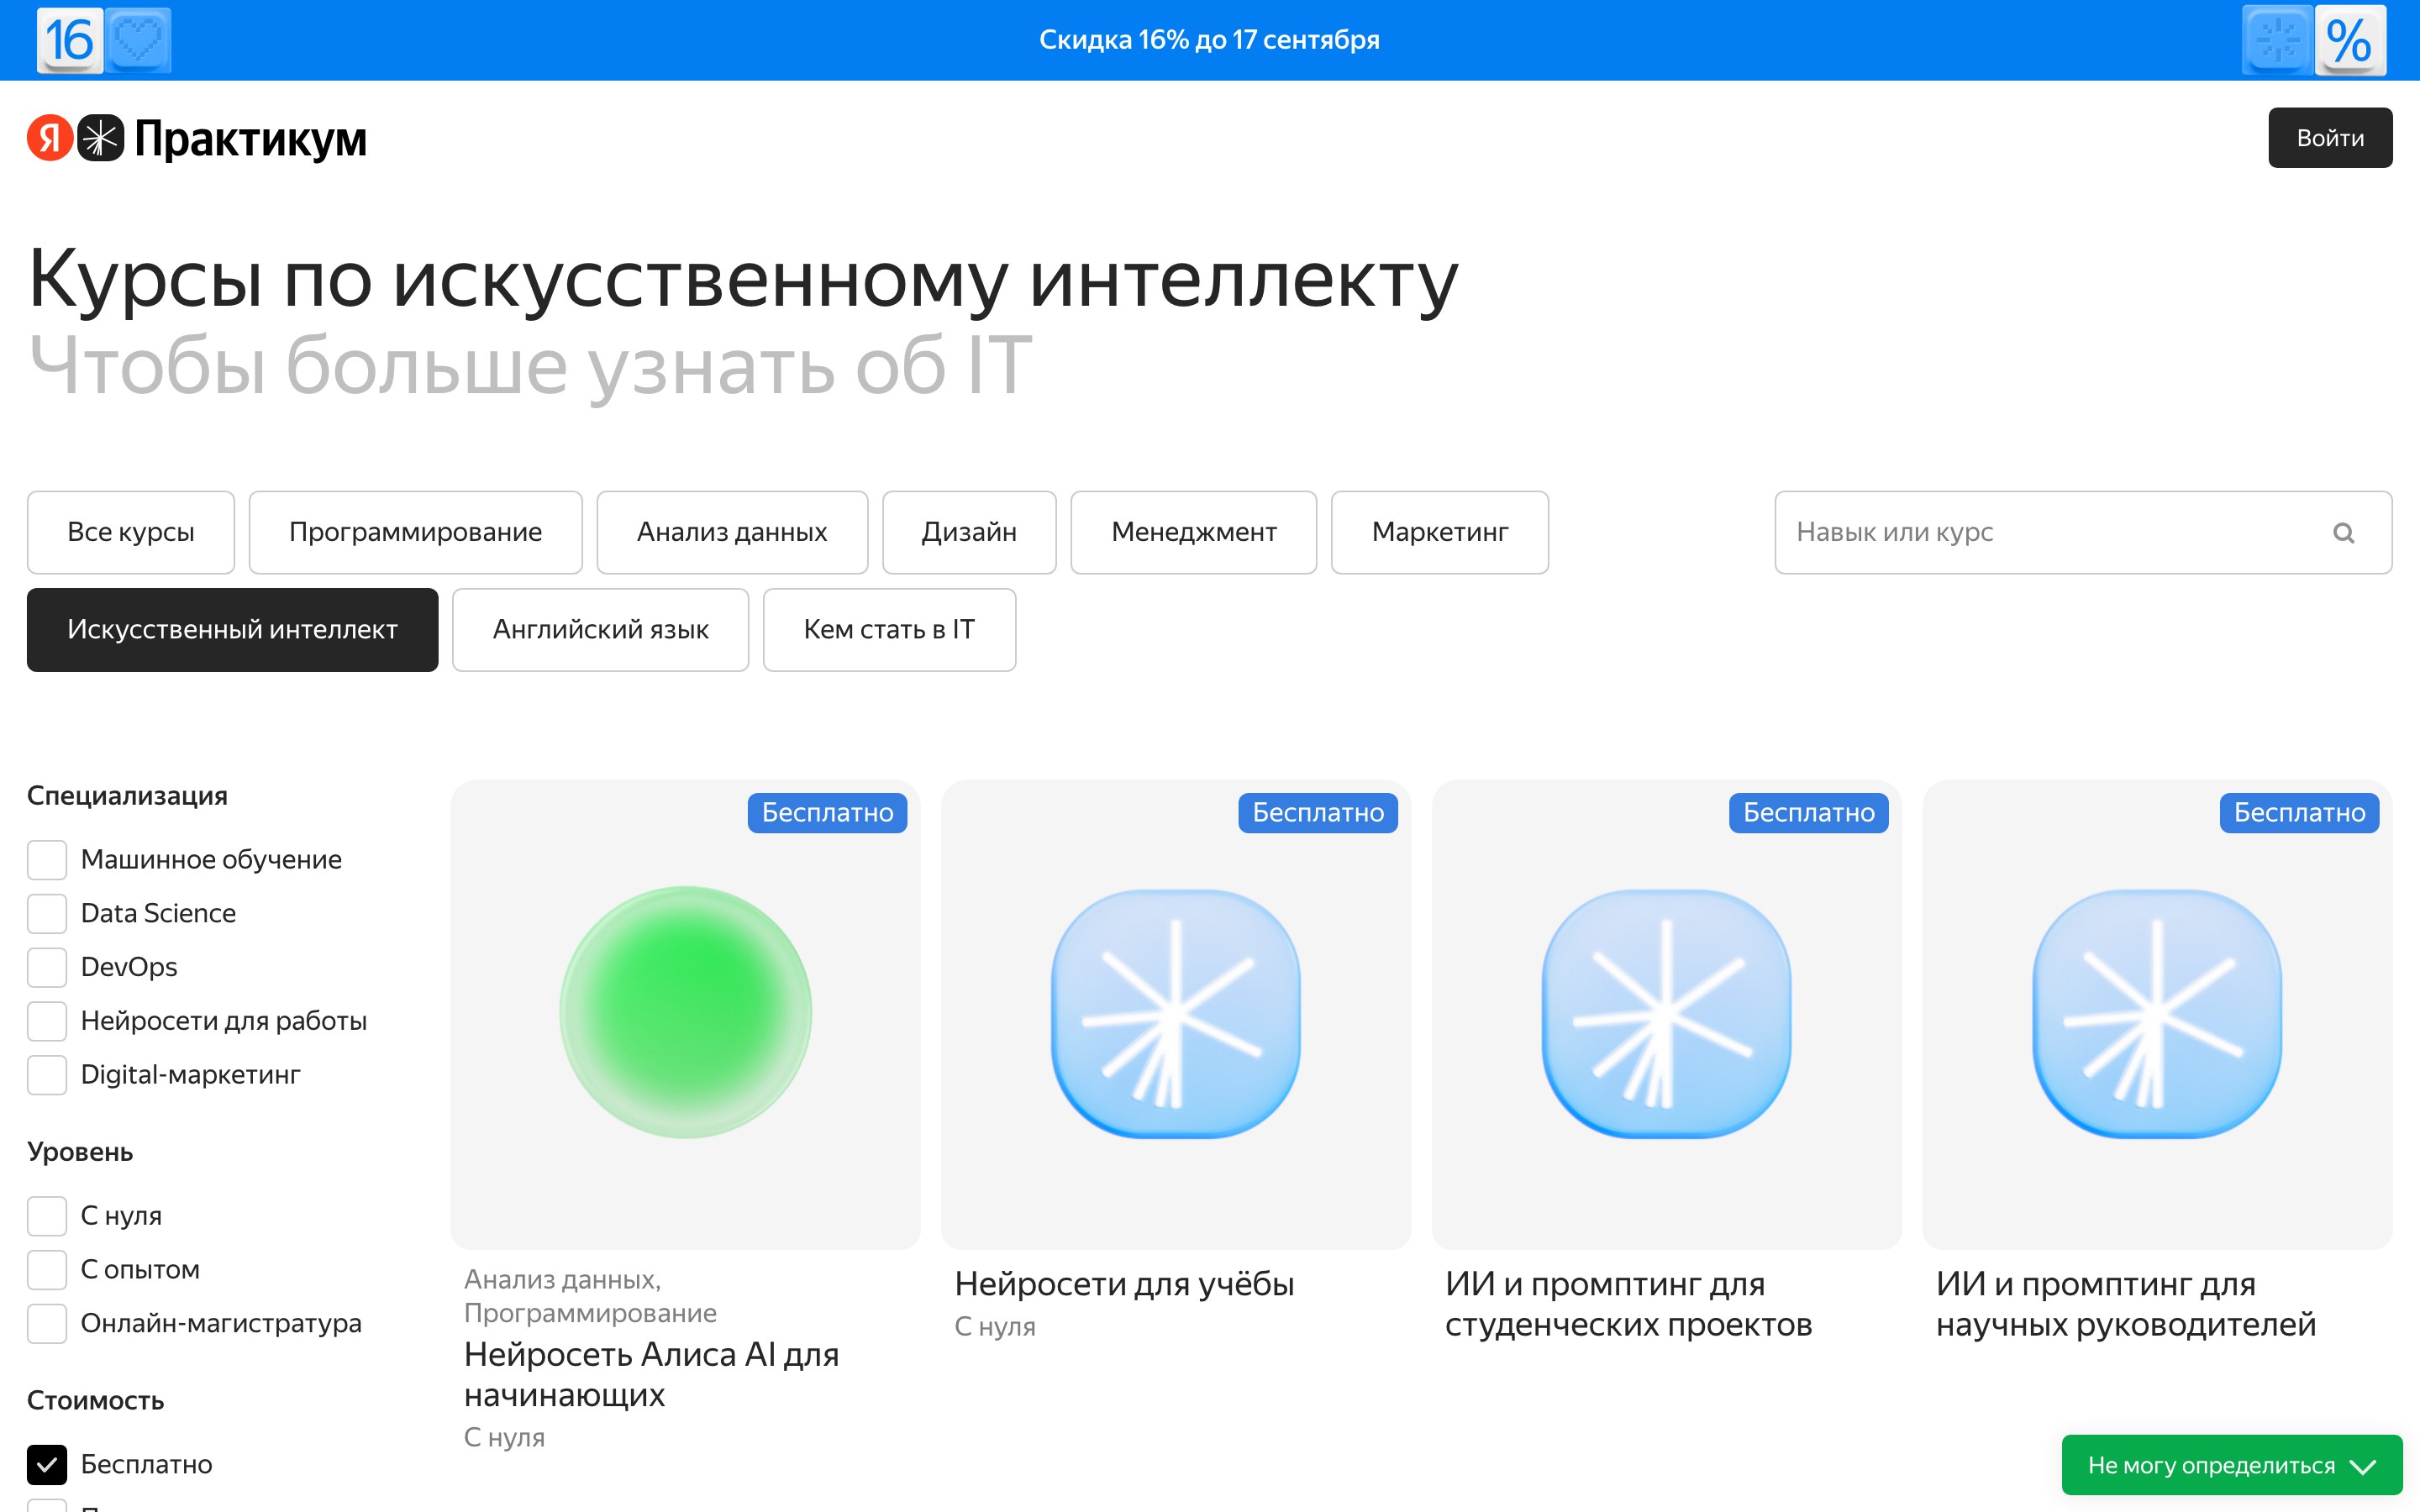Select the 'Программирование' category
This screenshot has width=2420, height=1512.
416,532
